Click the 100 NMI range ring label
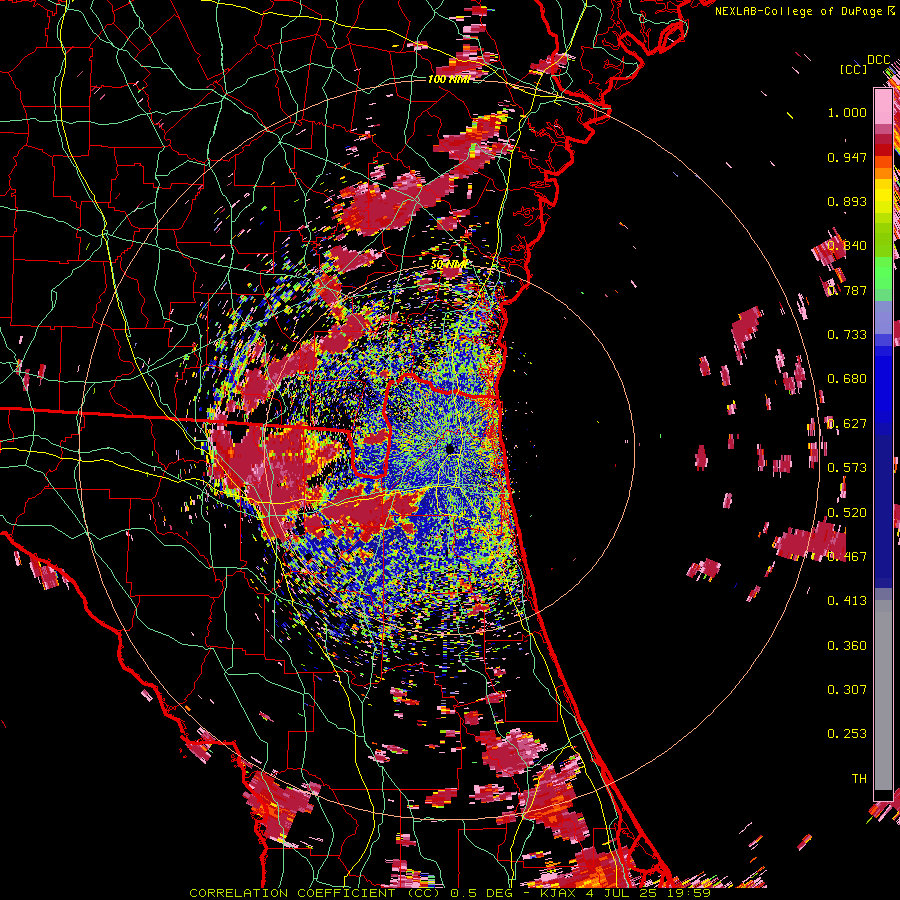Image resolution: width=900 pixels, height=900 pixels. point(449,79)
